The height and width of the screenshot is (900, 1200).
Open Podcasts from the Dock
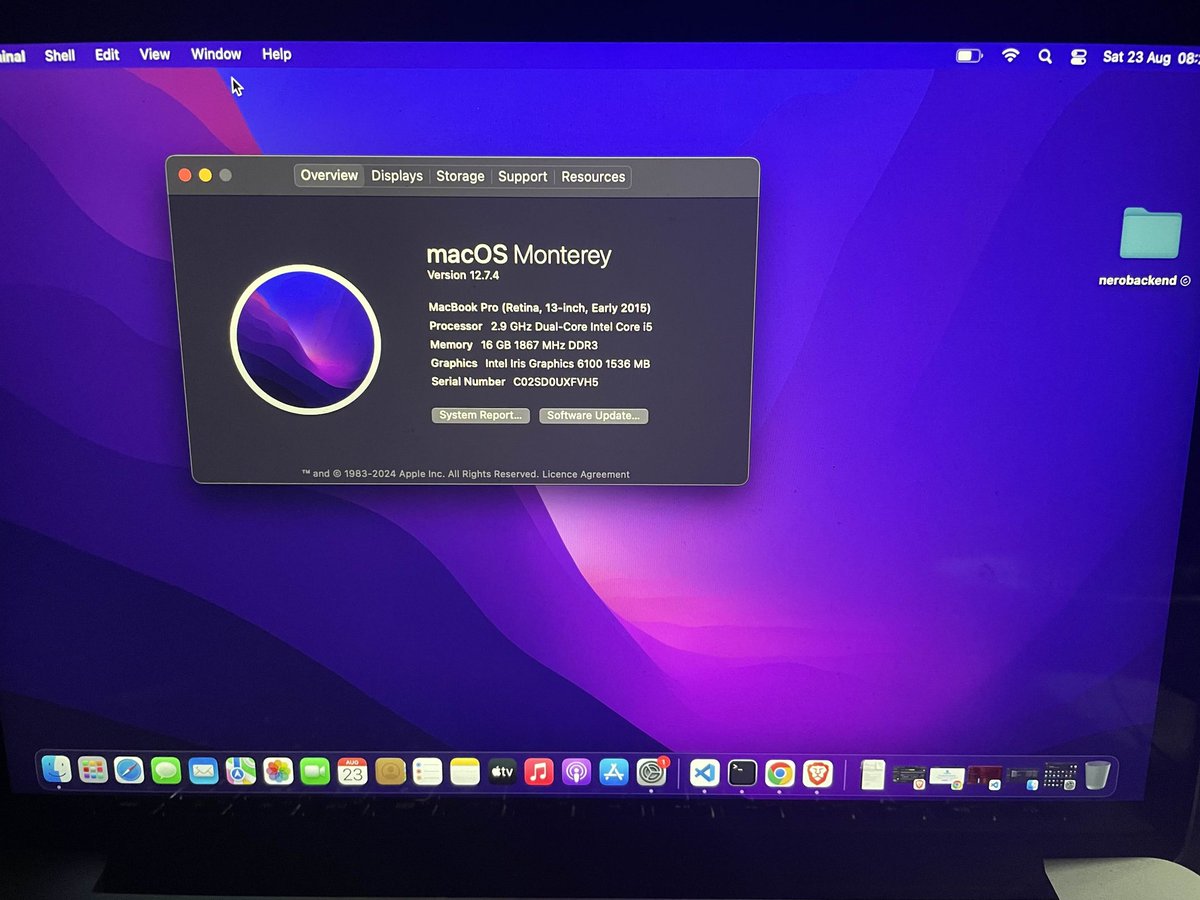click(576, 771)
